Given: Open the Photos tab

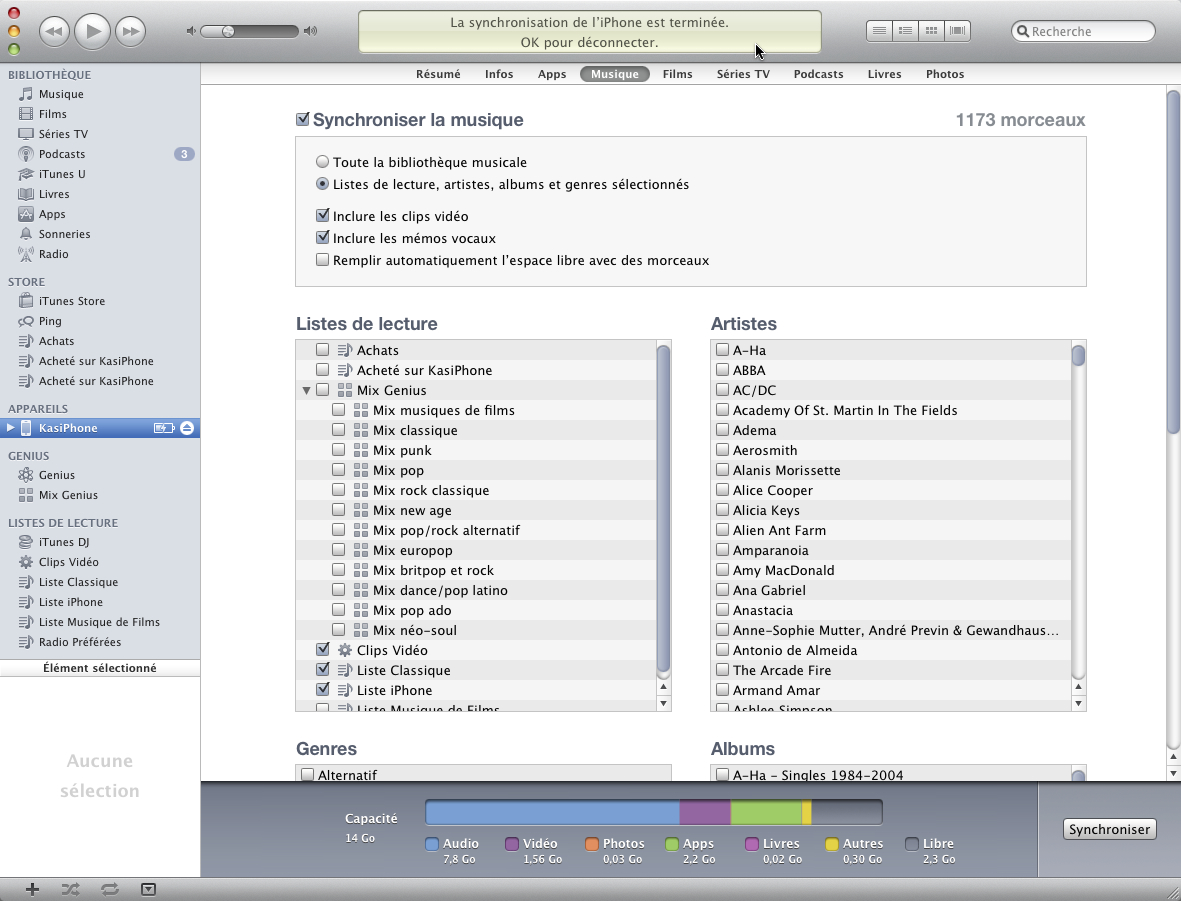Looking at the screenshot, I should 944,74.
